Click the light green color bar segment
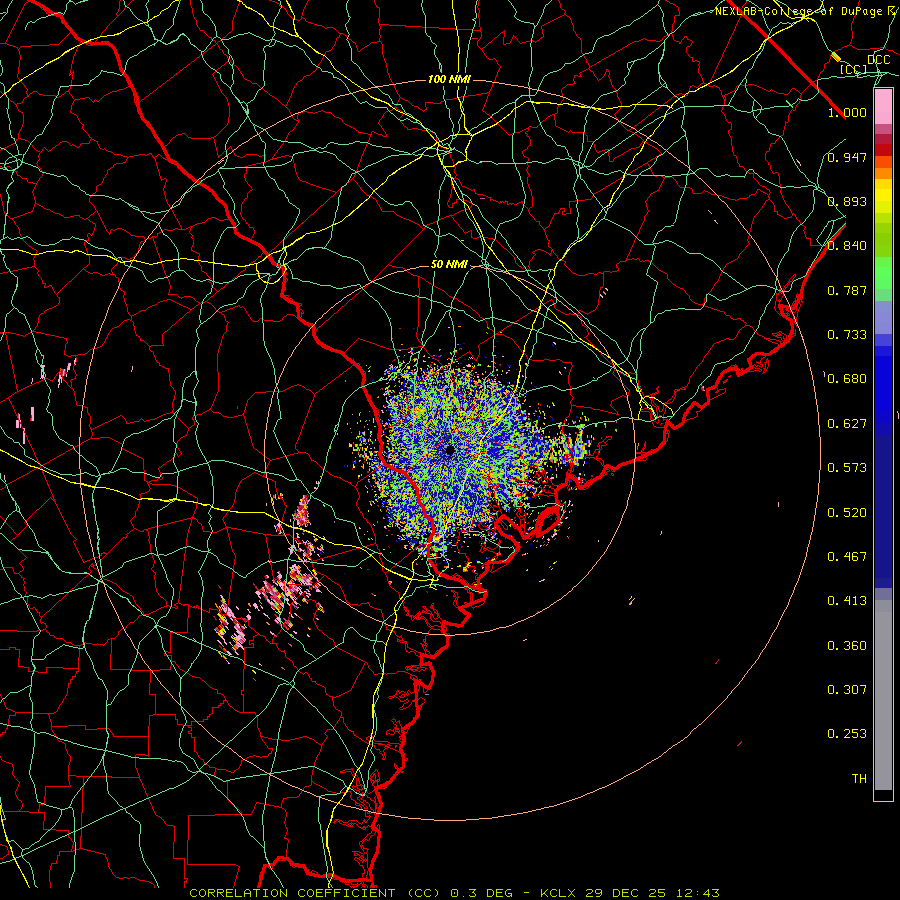 (883, 273)
